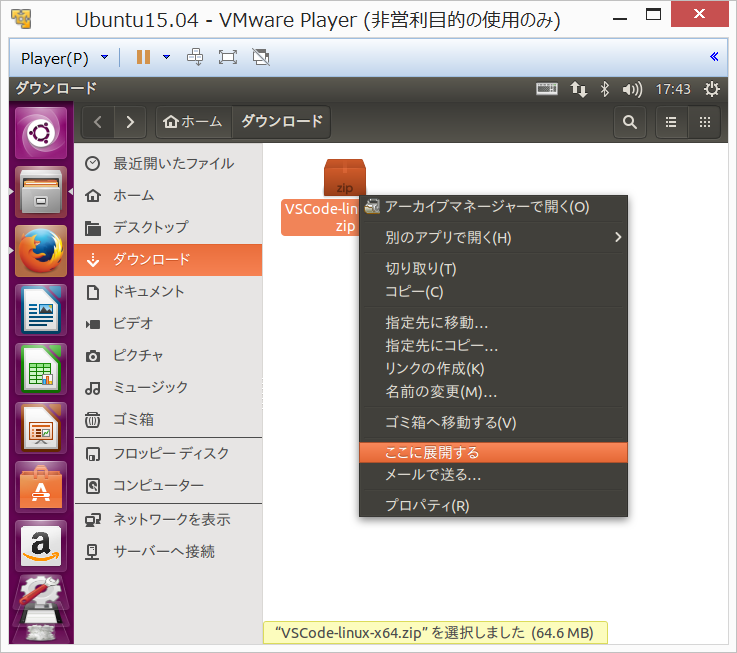The image size is (737, 653).
Task: Click the ダウンロード breadcrumb button
Action: 281,122
